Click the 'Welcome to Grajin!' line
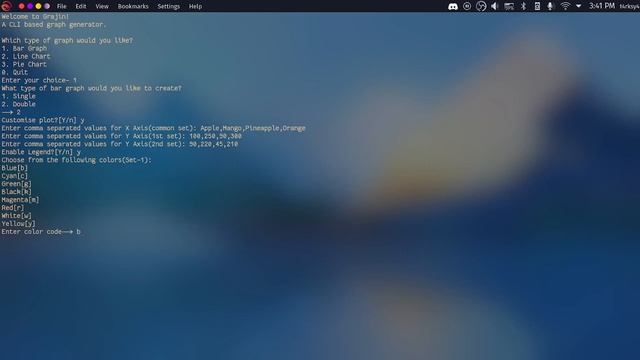This screenshot has height=360, width=640. [35, 16]
